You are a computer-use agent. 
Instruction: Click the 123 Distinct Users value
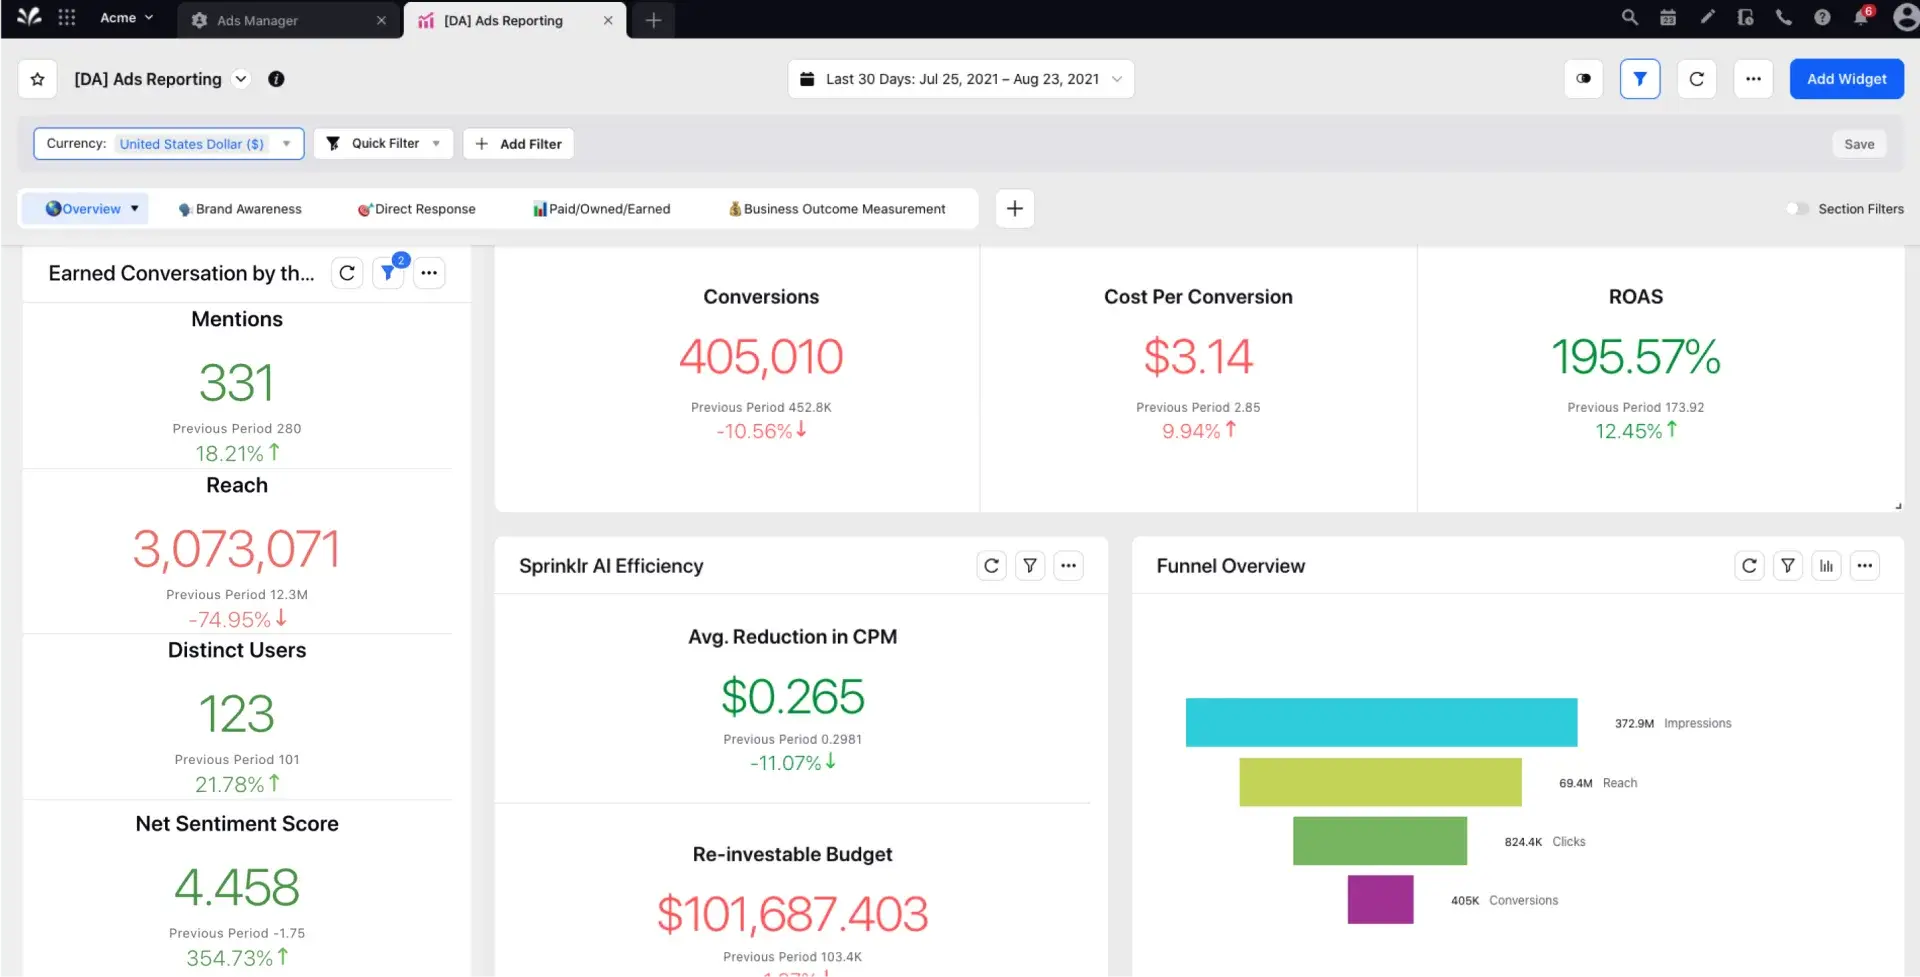pos(237,714)
